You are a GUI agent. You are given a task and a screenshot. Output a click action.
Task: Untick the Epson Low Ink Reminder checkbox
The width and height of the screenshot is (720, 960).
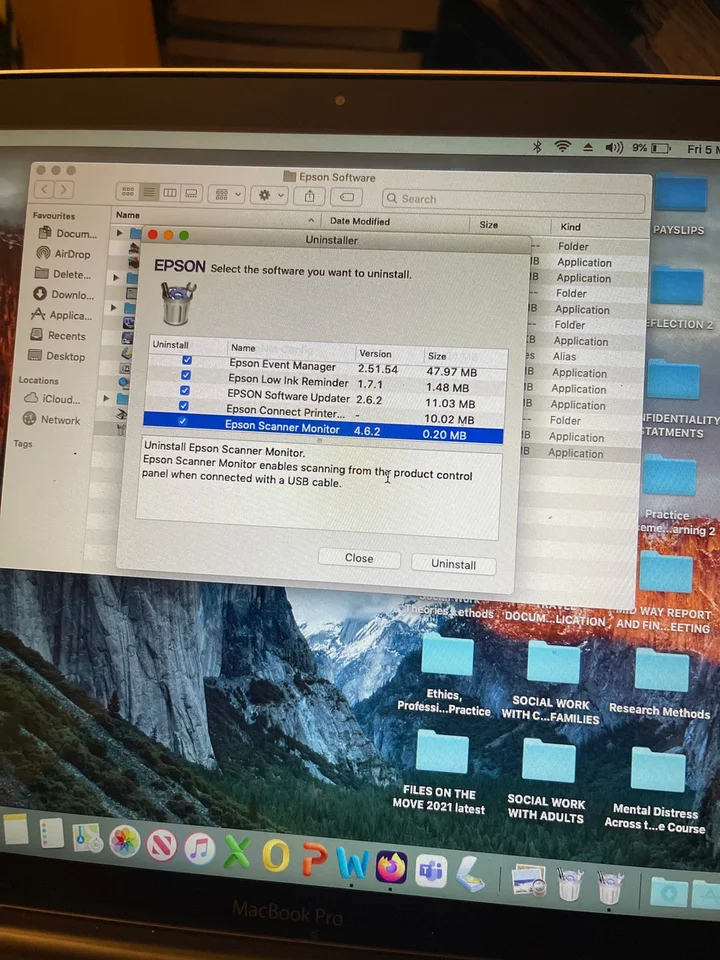pyautogui.click(x=186, y=375)
